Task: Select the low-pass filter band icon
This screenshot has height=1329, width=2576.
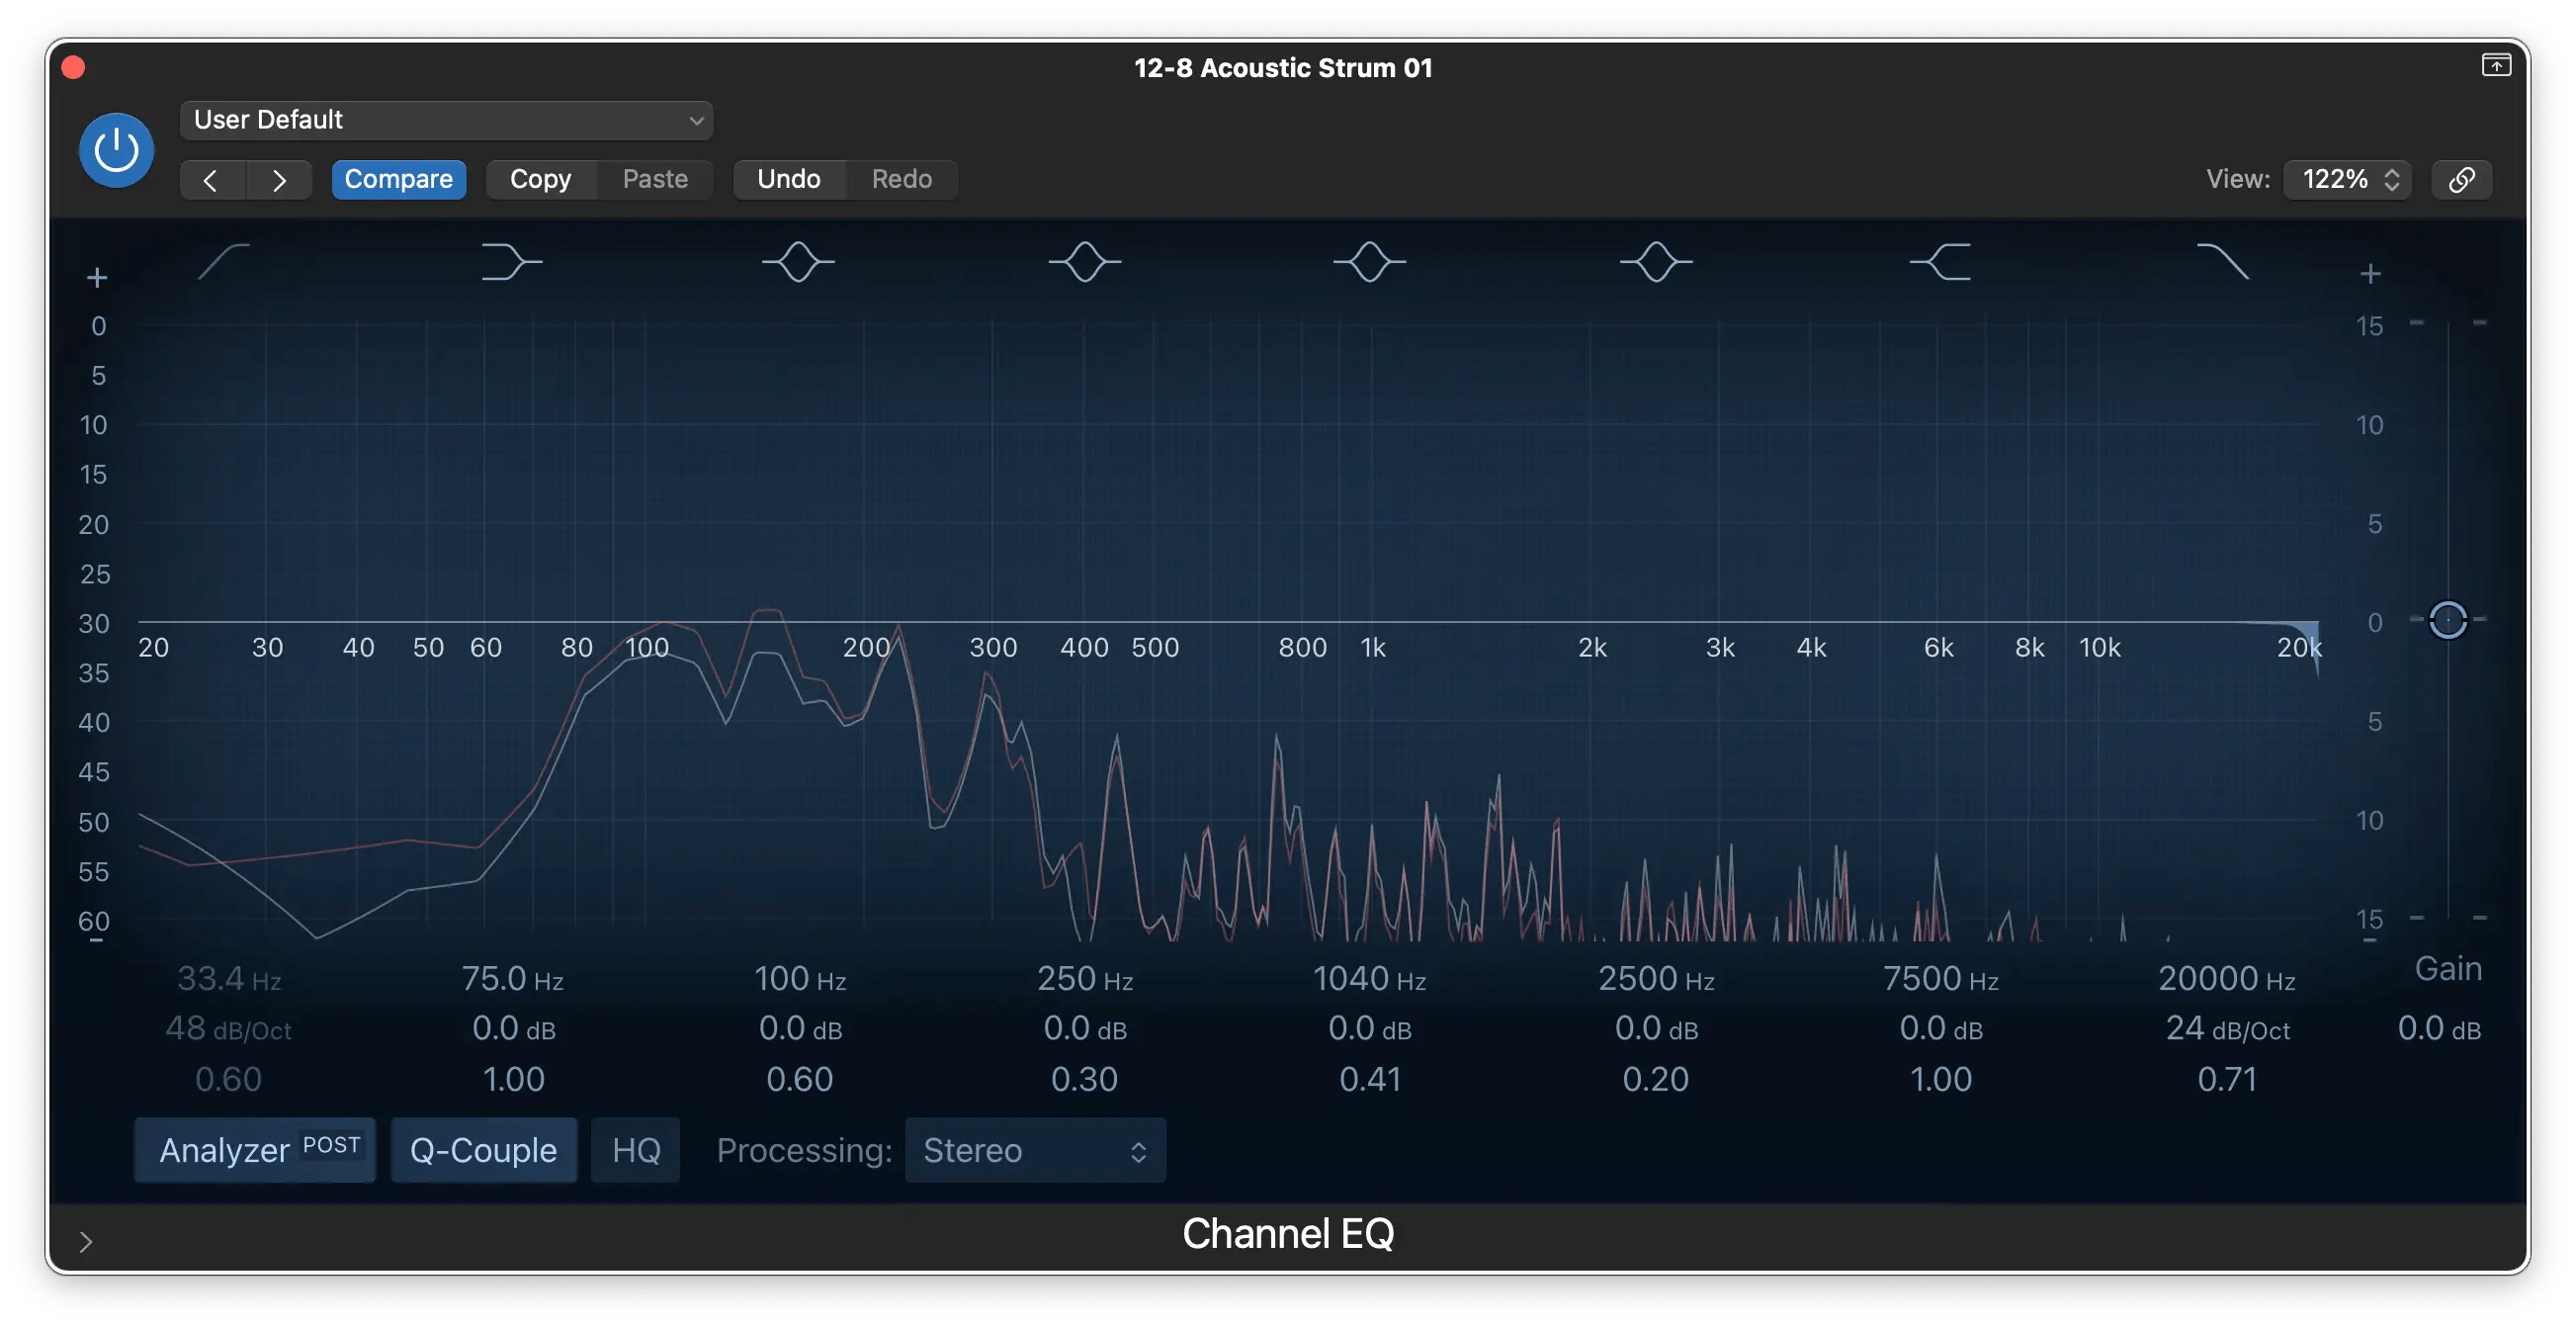Action: click(x=2226, y=261)
